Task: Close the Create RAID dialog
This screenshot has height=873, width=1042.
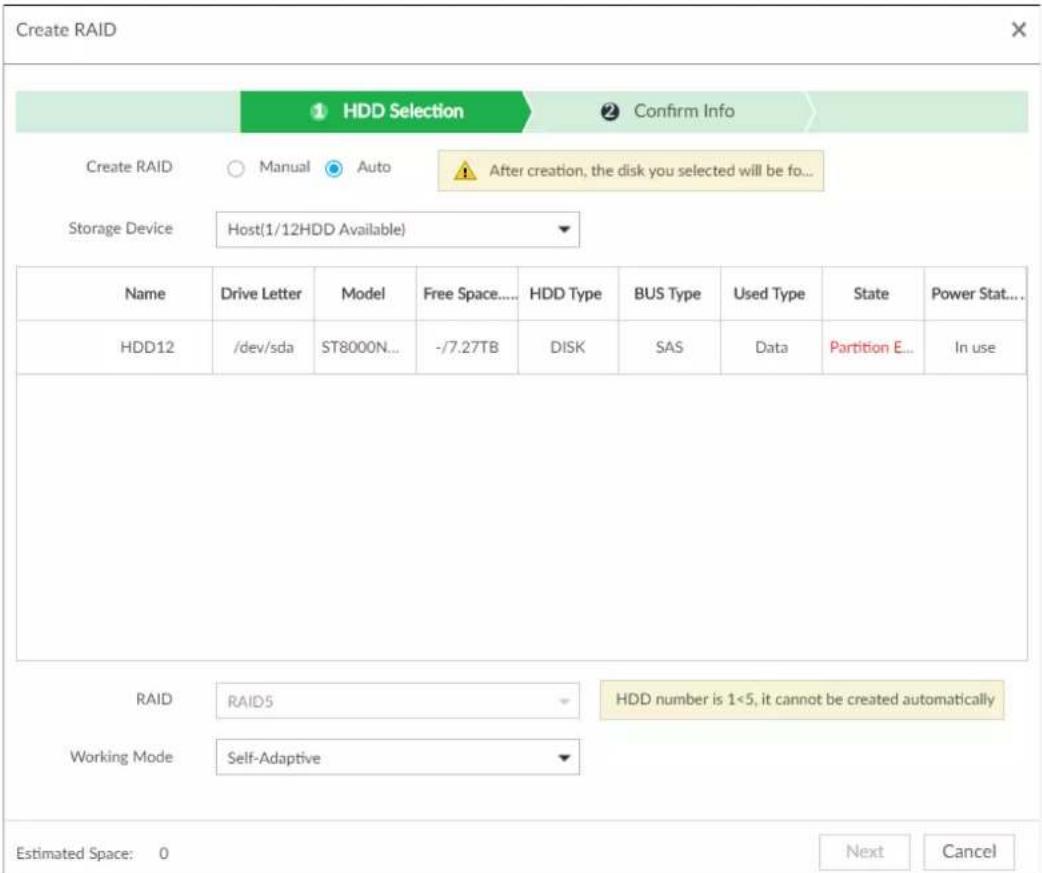Action: point(1018,30)
